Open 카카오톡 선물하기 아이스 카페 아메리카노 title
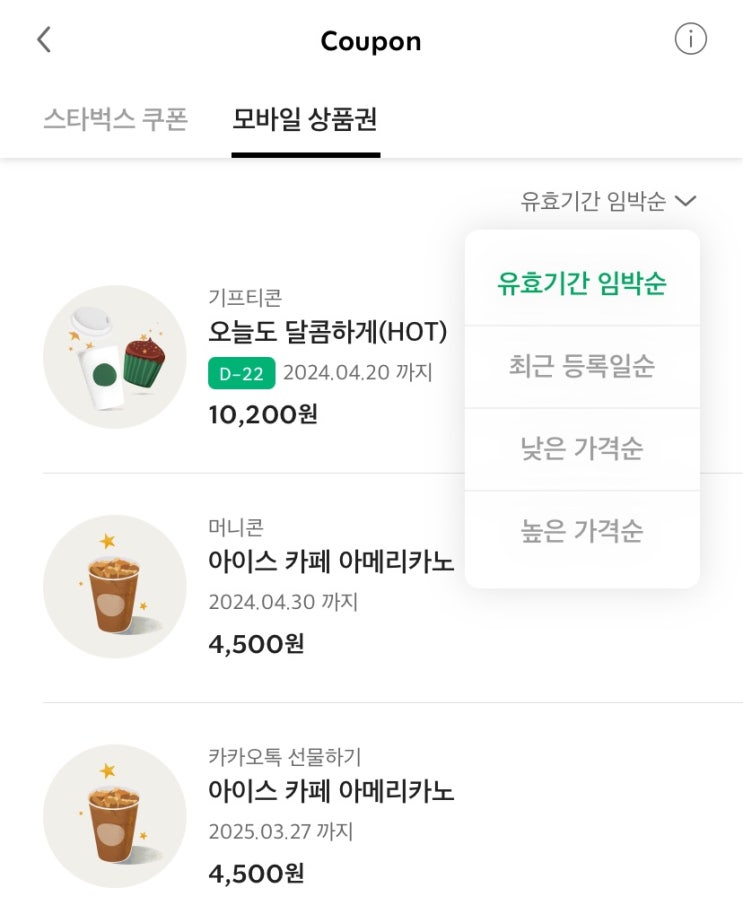Screen dimensions: 743x905 click(331, 791)
